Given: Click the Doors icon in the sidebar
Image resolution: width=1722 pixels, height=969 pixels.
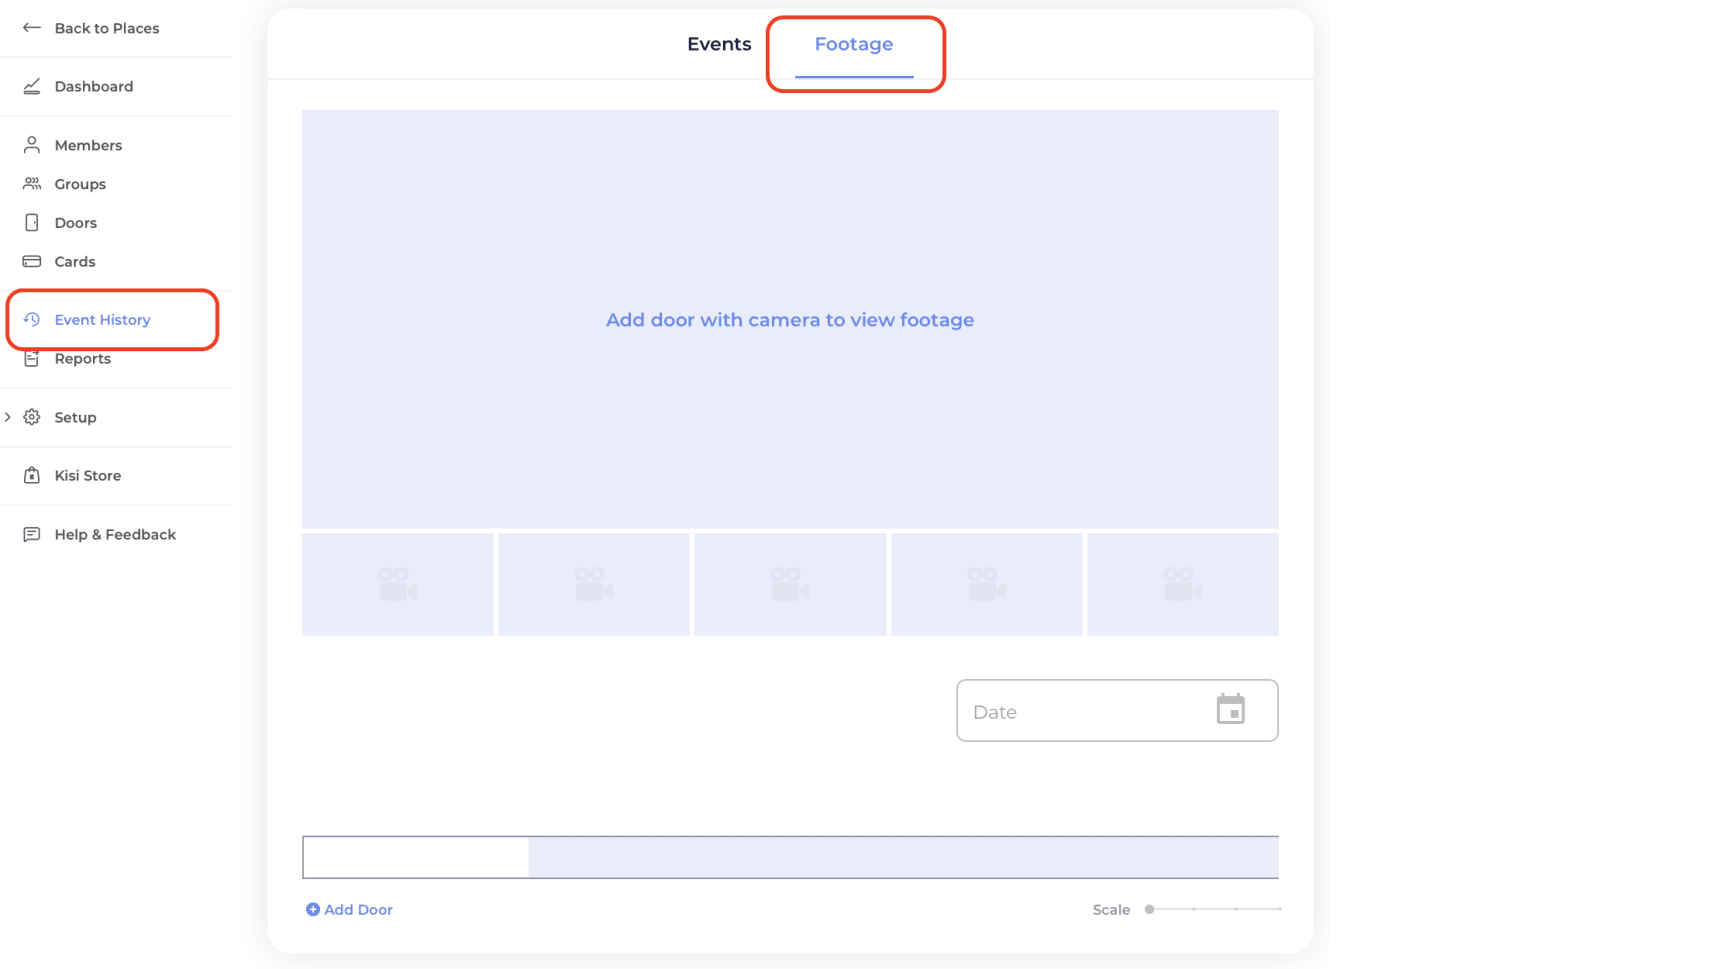Looking at the screenshot, I should click(x=31, y=222).
